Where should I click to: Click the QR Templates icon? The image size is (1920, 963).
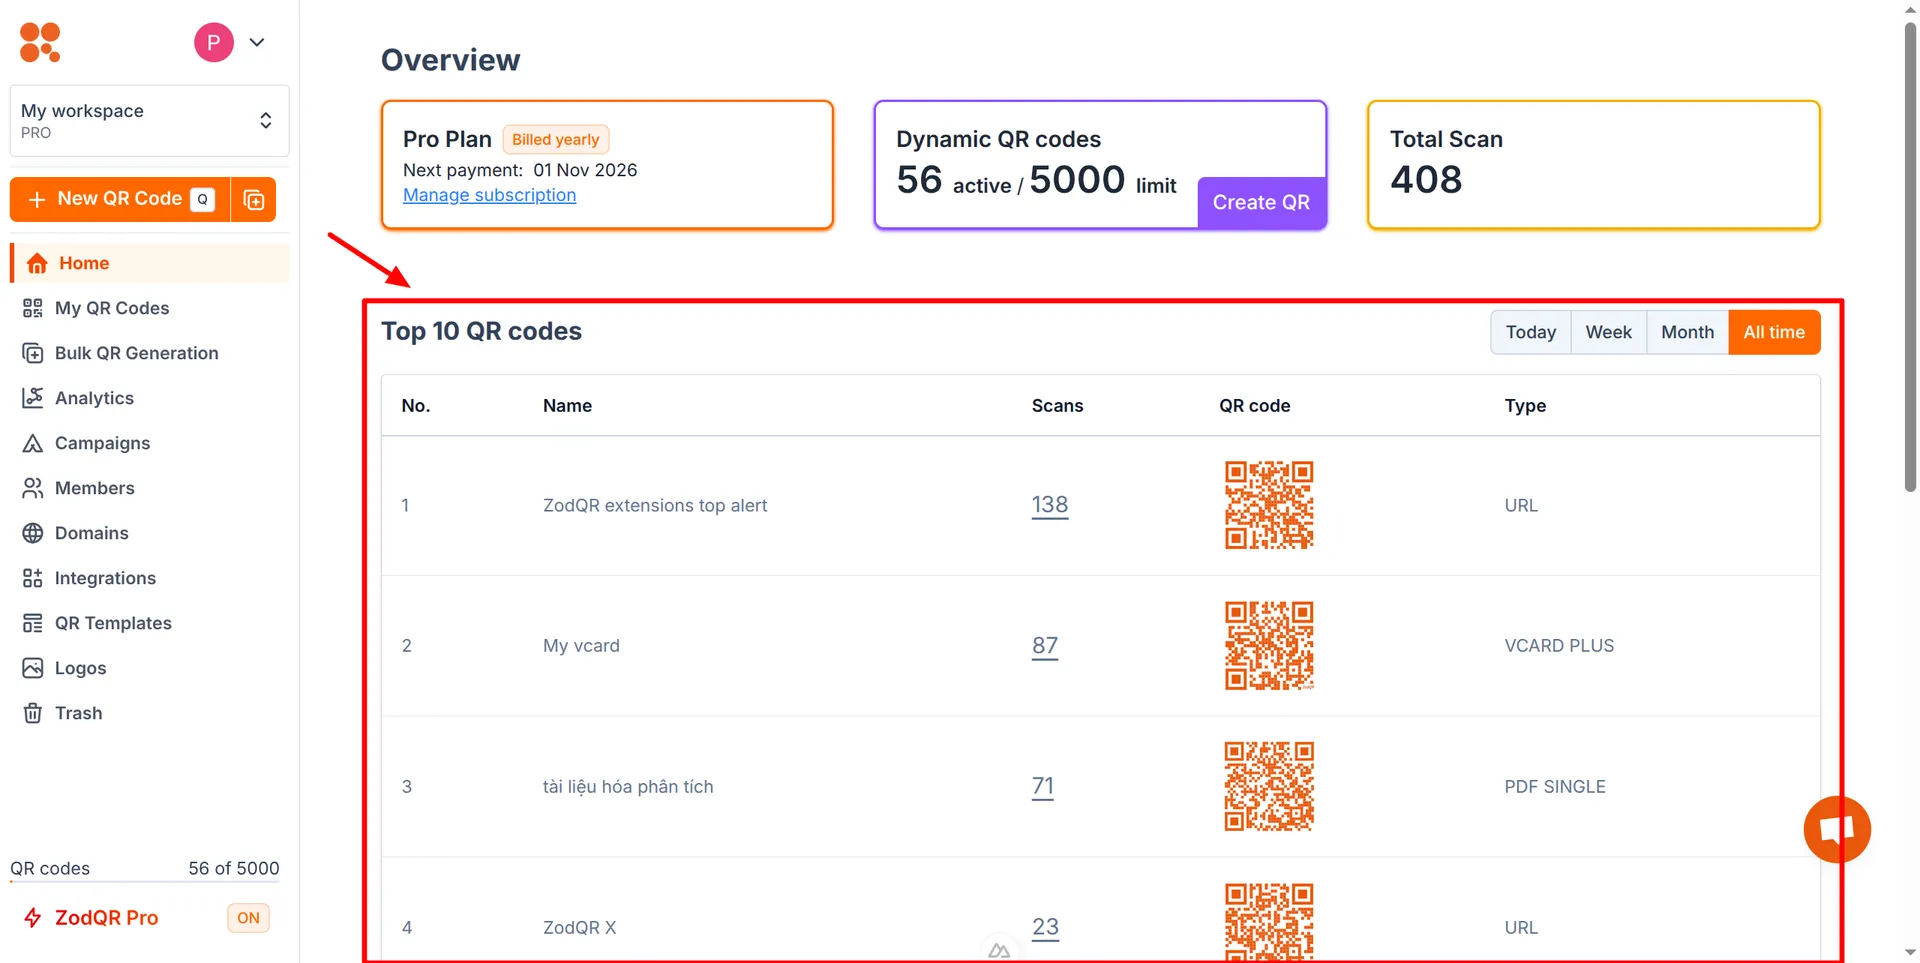point(33,623)
